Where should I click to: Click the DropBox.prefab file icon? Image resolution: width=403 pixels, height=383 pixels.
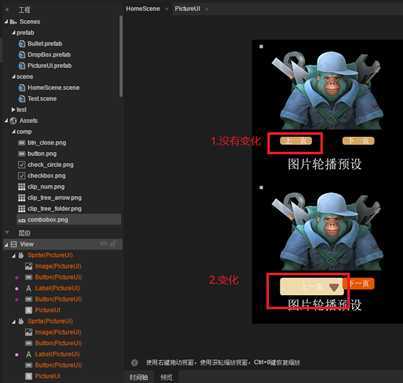click(21, 55)
